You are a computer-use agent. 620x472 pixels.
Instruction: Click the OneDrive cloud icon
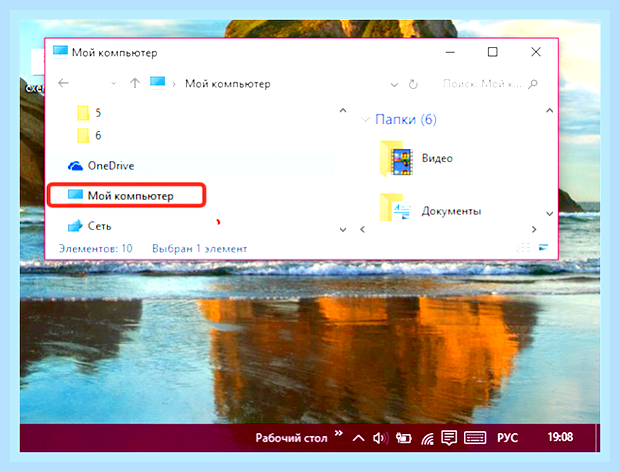[x=75, y=166]
